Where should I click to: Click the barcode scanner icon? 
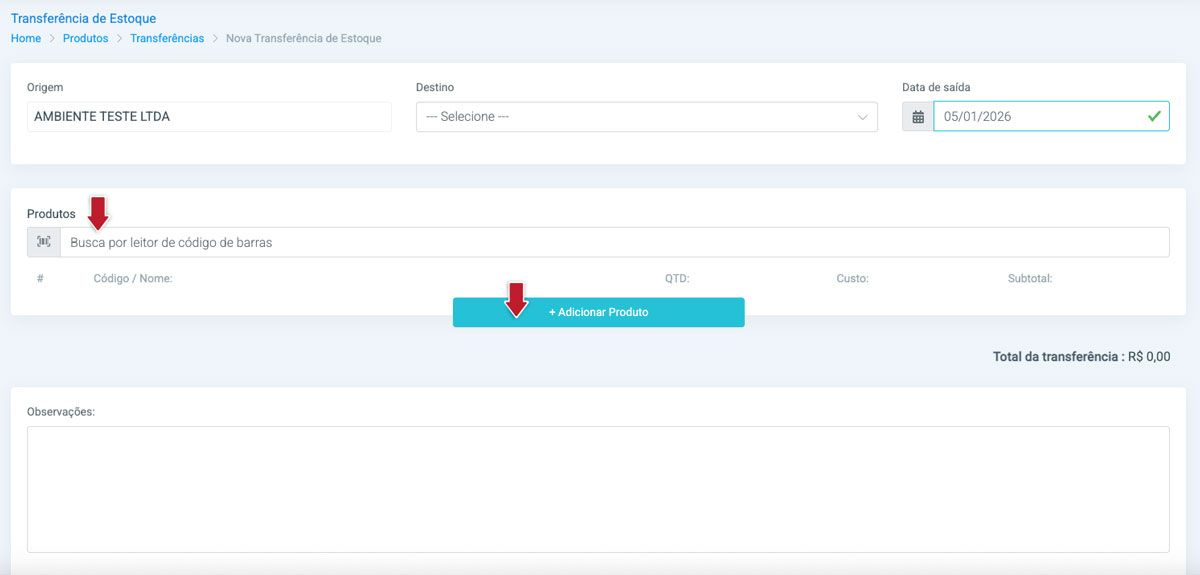click(44, 242)
